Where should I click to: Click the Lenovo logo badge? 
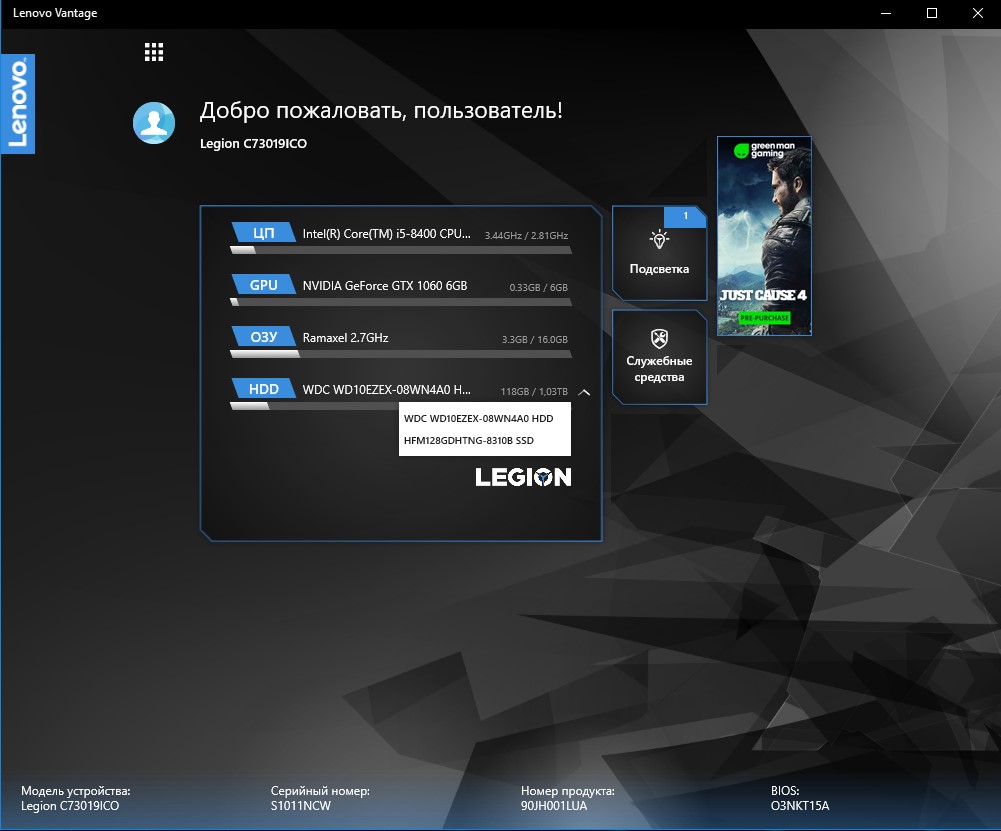[x=18, y=103]
